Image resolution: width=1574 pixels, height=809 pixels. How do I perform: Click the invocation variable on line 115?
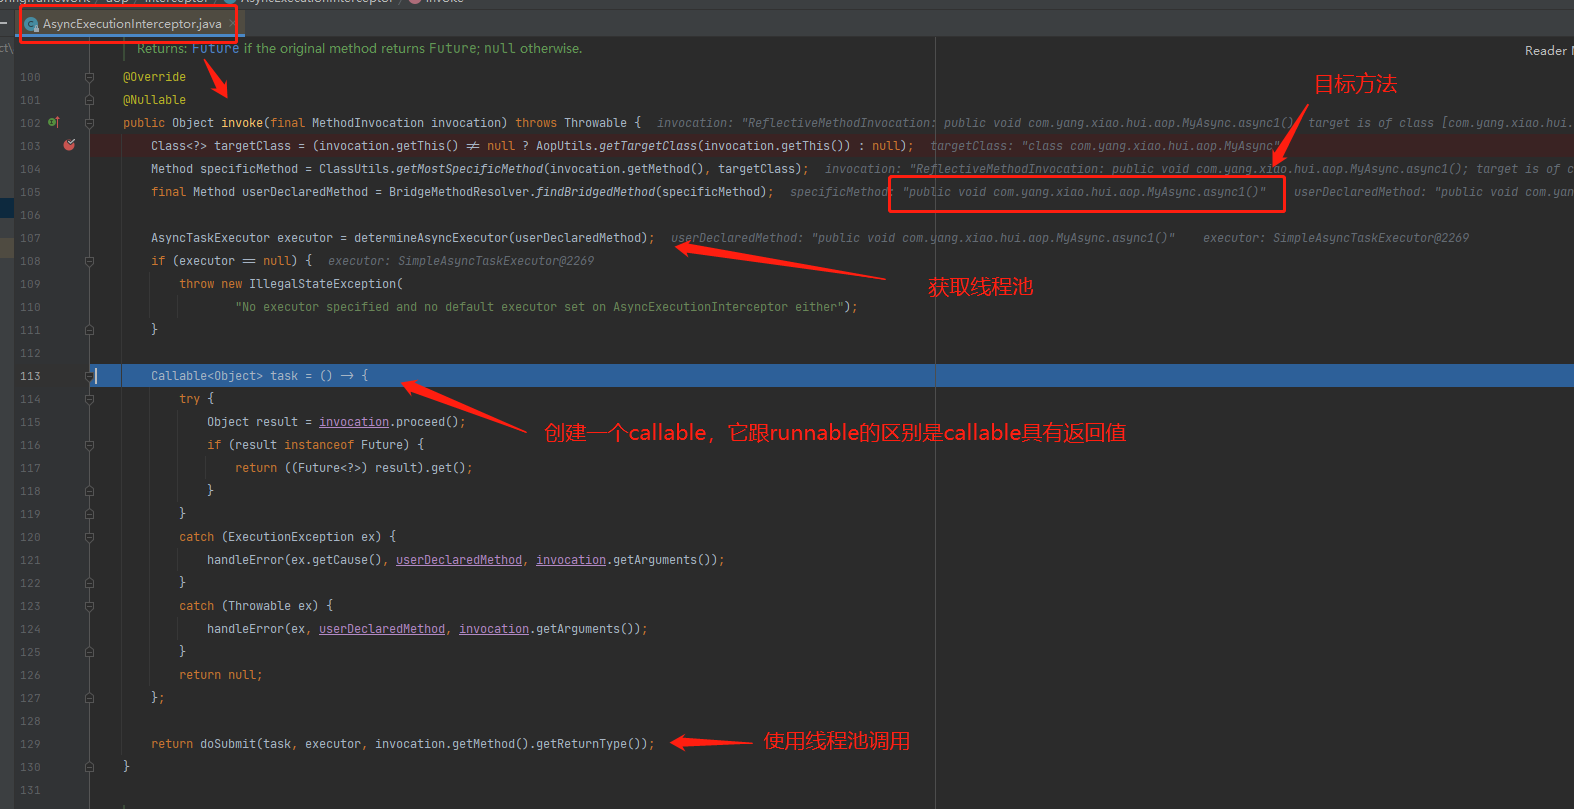(x=354, y=422)
